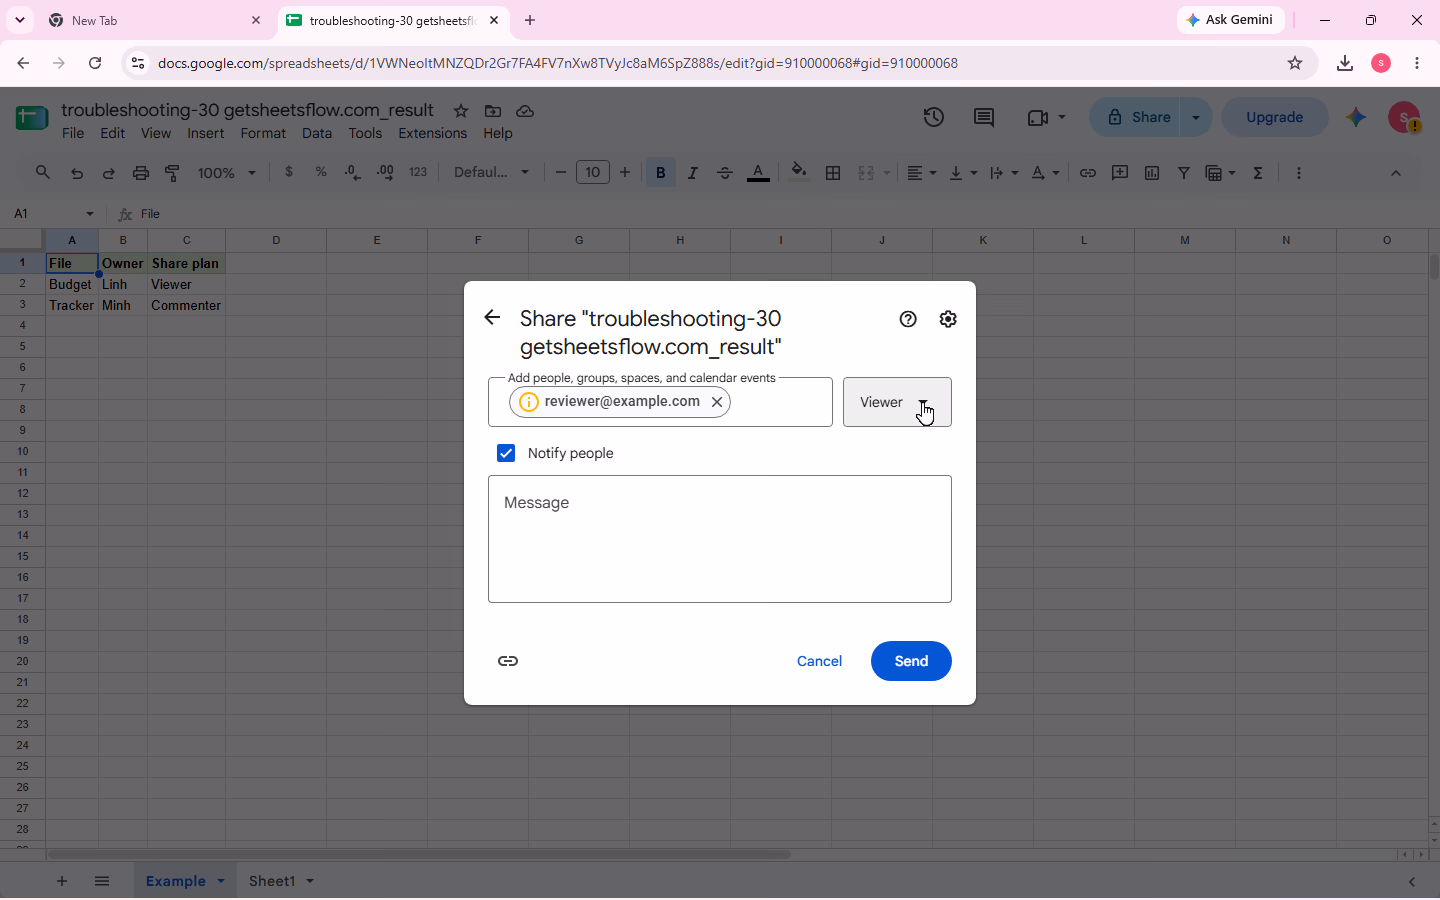
Task: Open the fill color picker
Action: [x=799, y=172]
